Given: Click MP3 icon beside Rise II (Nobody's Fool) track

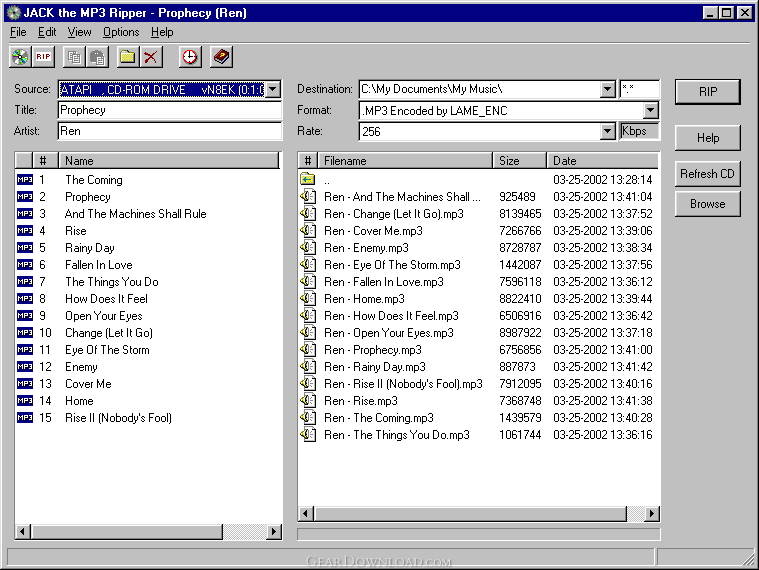Looking at the screenshot, I should pyautogui.click(x=25, y=418).
